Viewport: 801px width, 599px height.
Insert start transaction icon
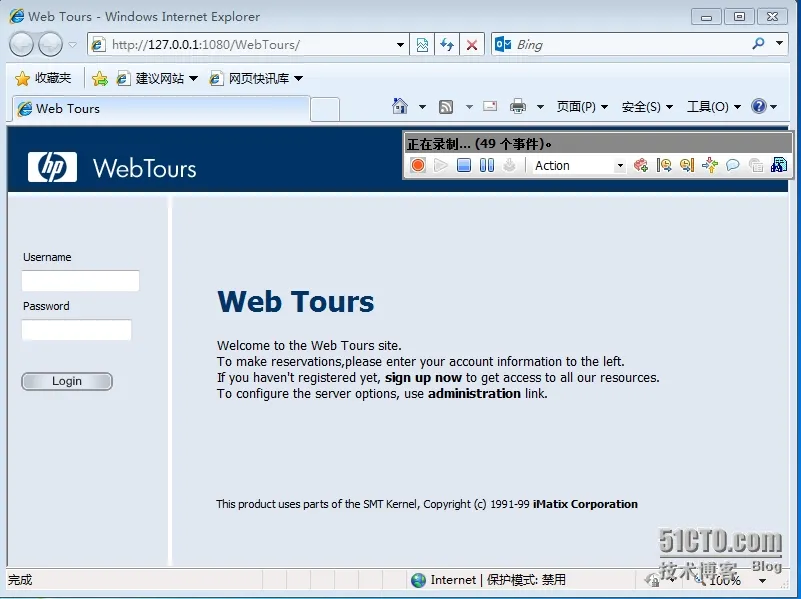[664, 165]
